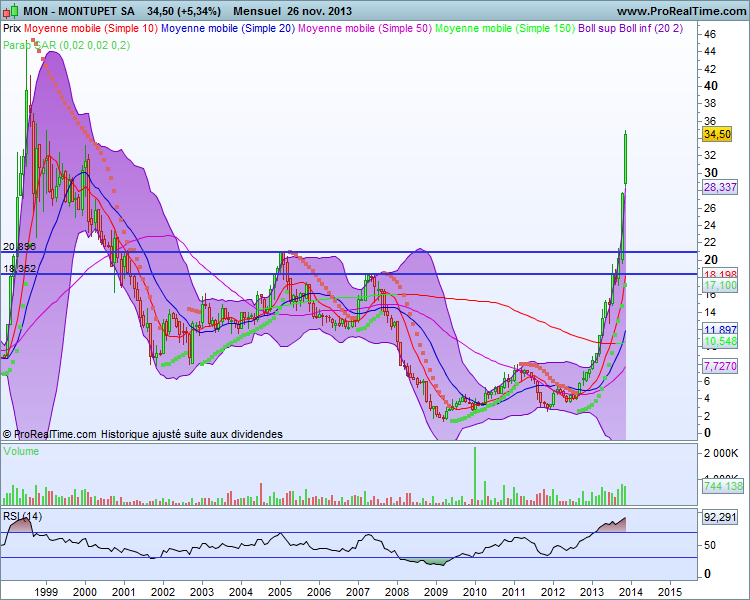This screenshot has height=600, width=750.
Task: Click 'Boll sup Boll inf (20 2)' legend
Action: click(630, 28)
